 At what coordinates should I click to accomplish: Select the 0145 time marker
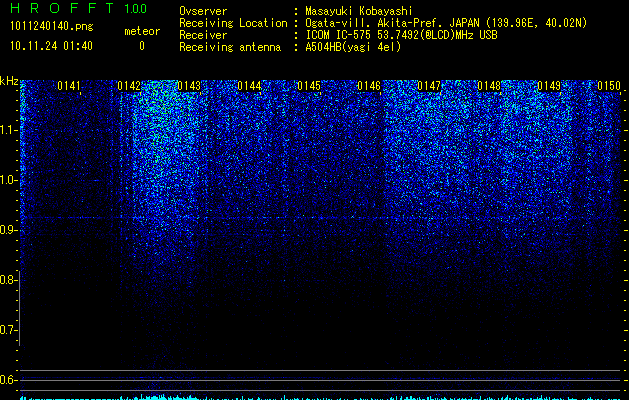[x=309, y=86]
